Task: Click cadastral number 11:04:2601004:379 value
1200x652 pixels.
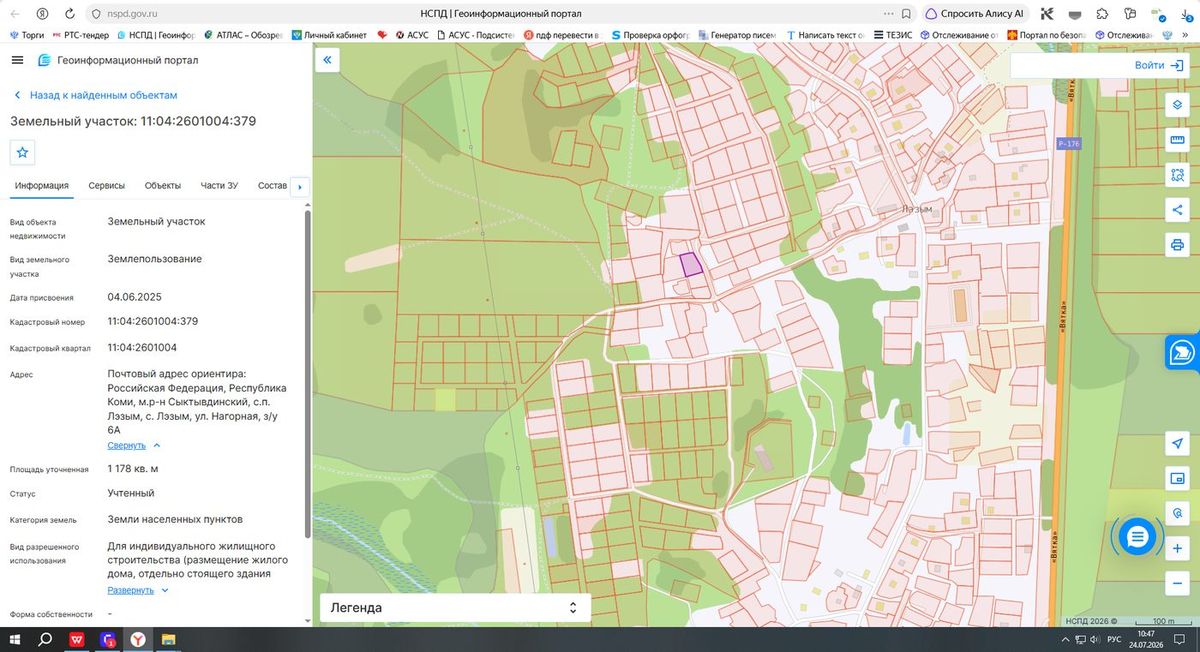Action: pyautogui.click(x=152, y=322)
